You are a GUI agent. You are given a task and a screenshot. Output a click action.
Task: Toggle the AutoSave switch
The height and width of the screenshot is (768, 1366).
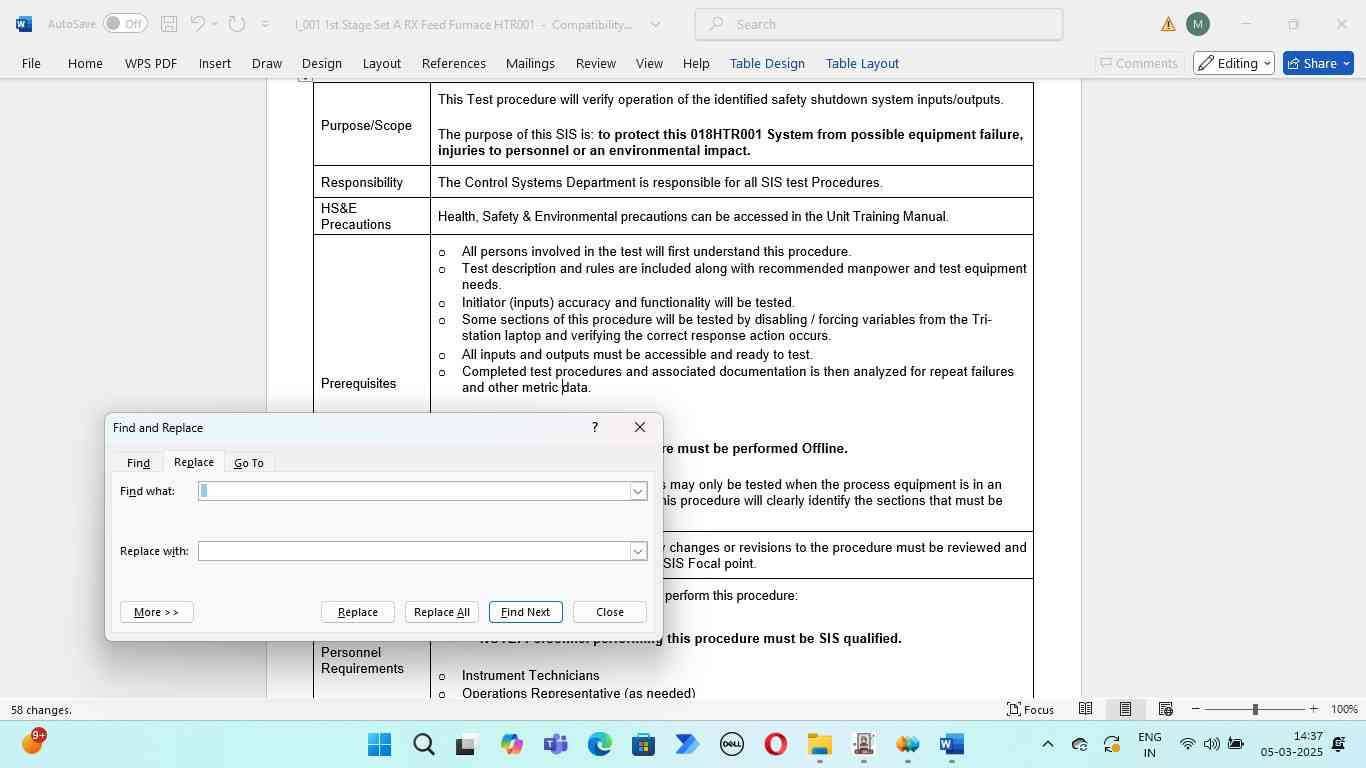coord(125,24)
